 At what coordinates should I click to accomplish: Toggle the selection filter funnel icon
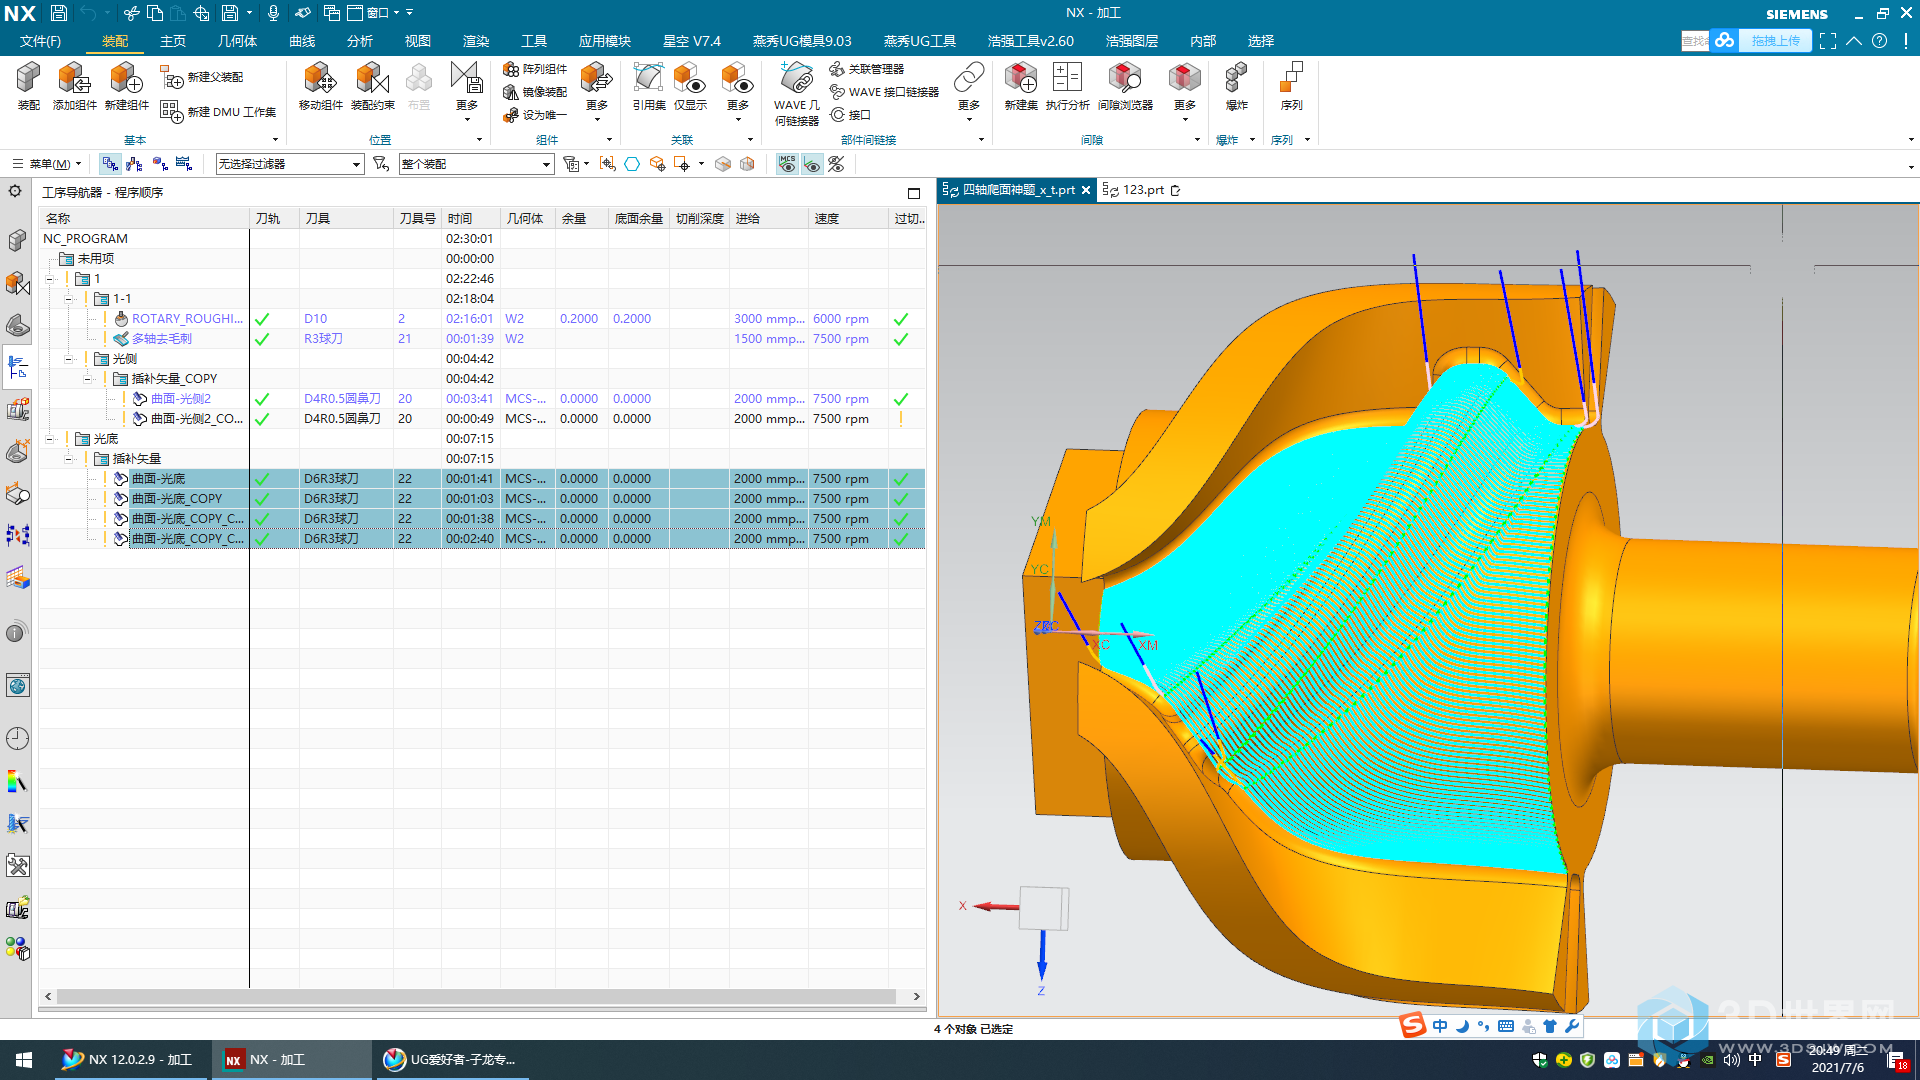381,164
